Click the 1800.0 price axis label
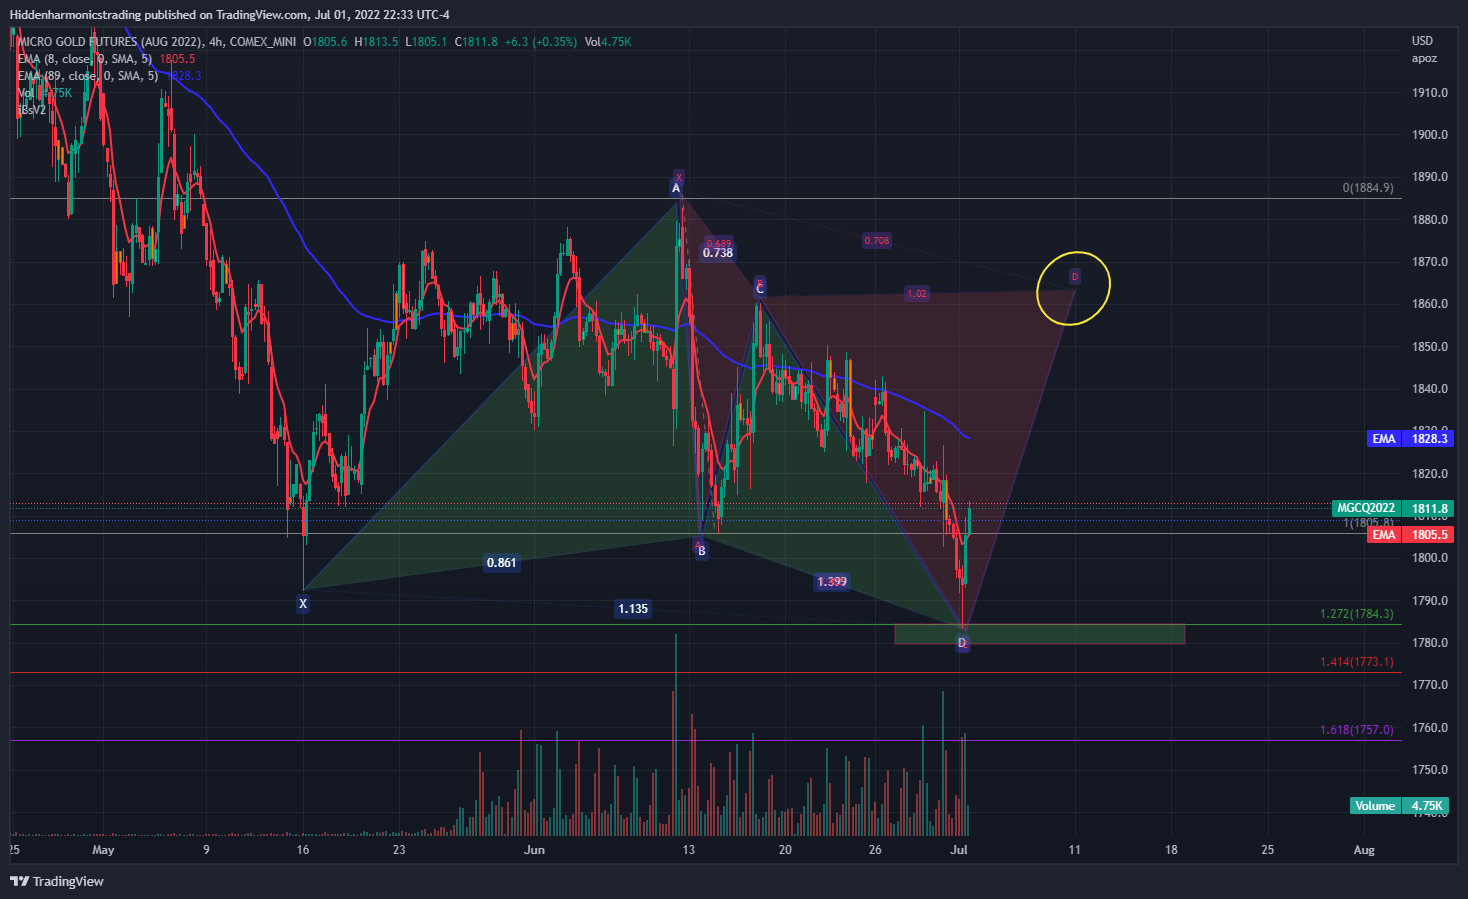This screenshot has height=899, width=1468. tap(1430, 558)
